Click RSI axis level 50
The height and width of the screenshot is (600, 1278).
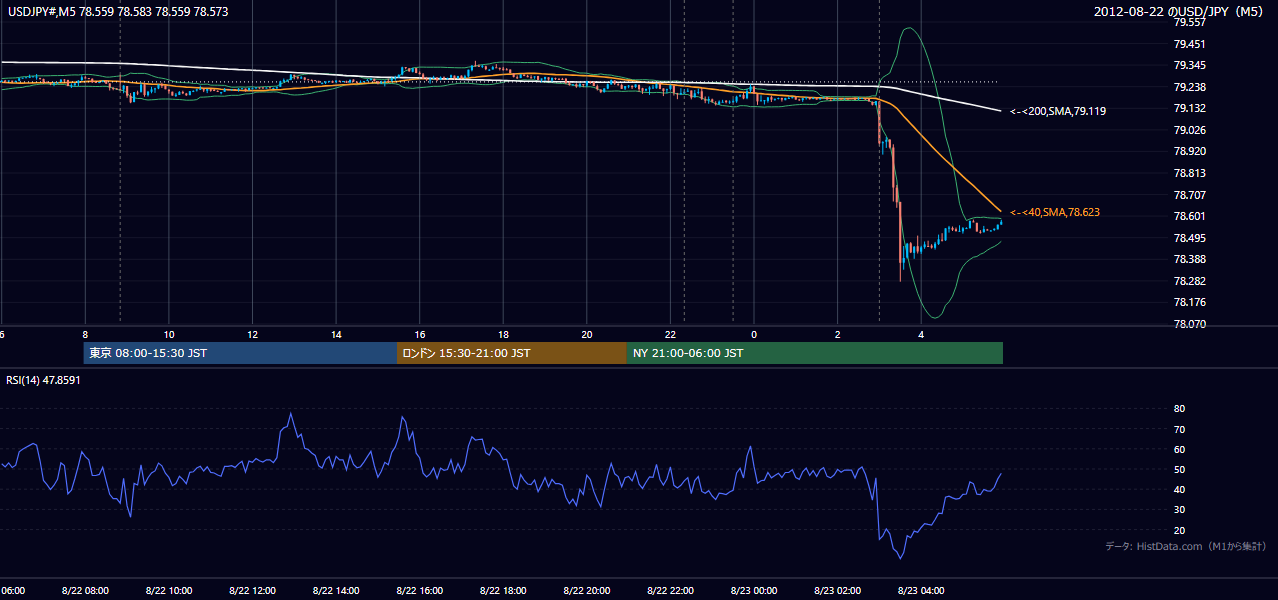coord(1179,469)
